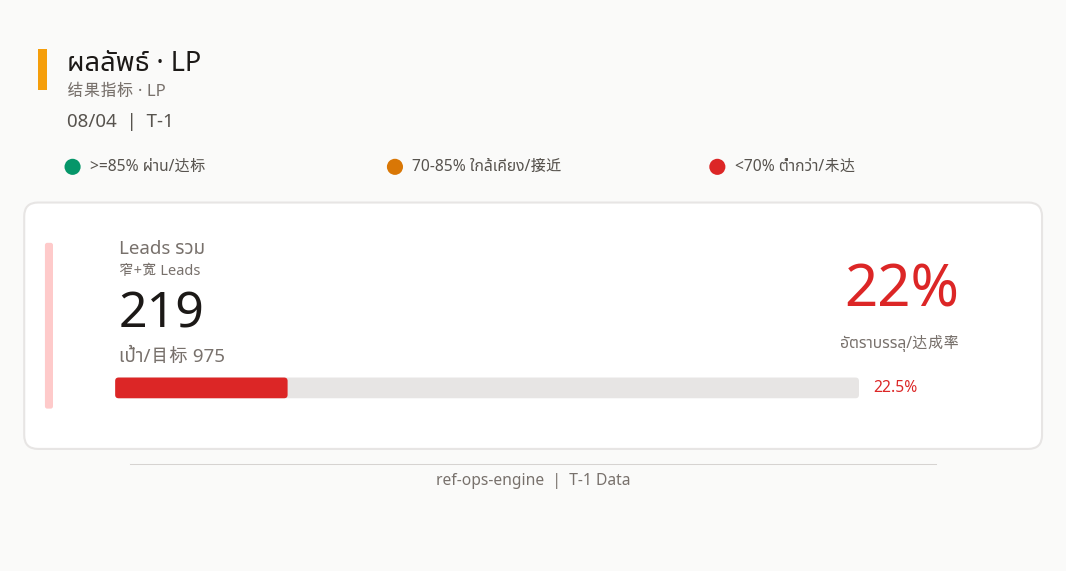Click the 结果指标 · LP subtitle

[x=116, y=90]
